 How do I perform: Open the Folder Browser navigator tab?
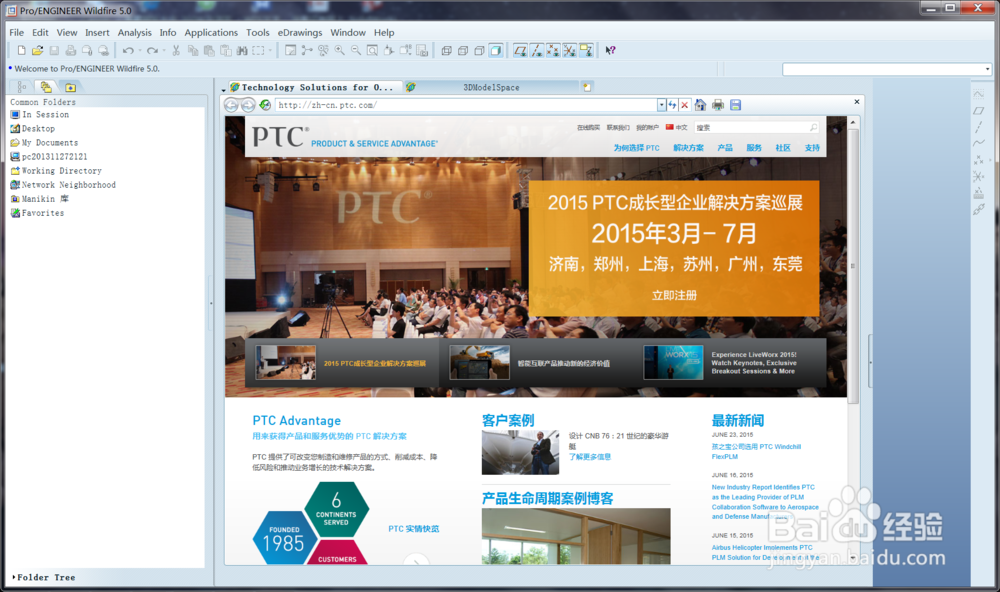pyautogui.click(x=46, y=87)
